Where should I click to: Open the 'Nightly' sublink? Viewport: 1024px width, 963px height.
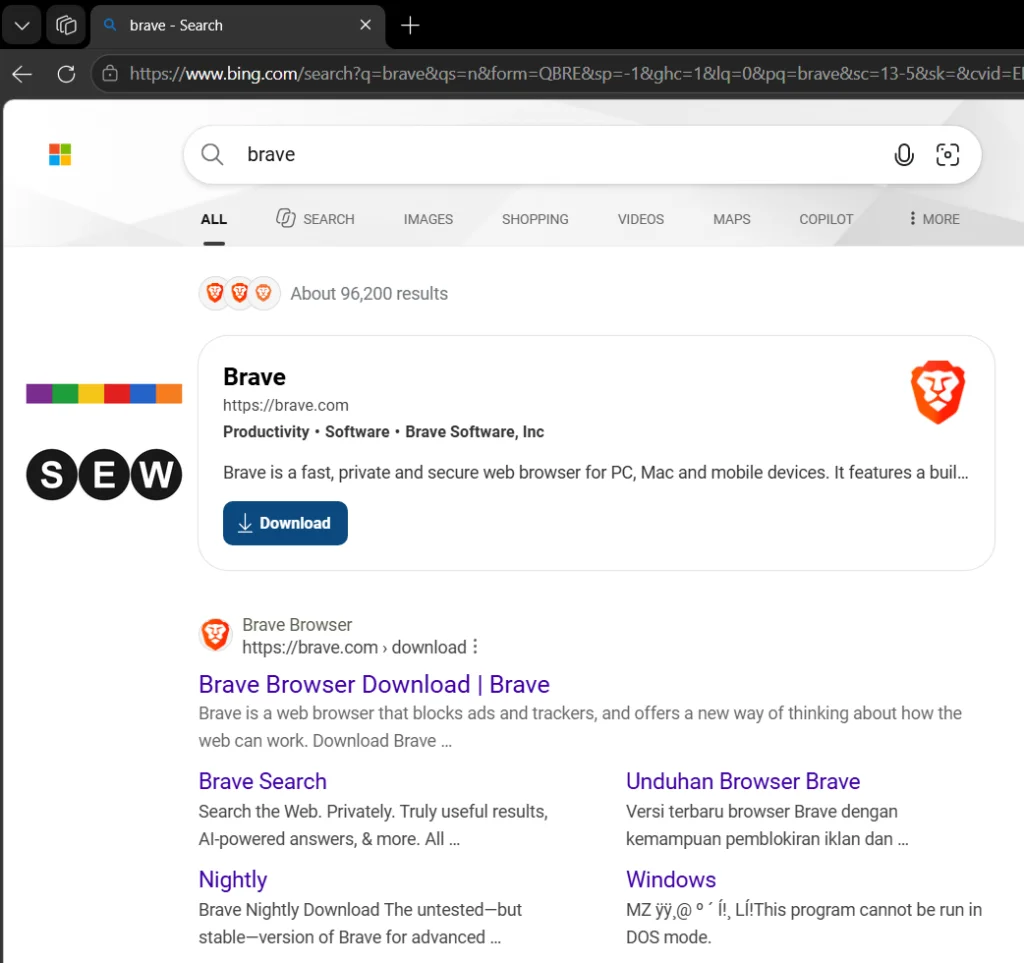tap(233, 879)
